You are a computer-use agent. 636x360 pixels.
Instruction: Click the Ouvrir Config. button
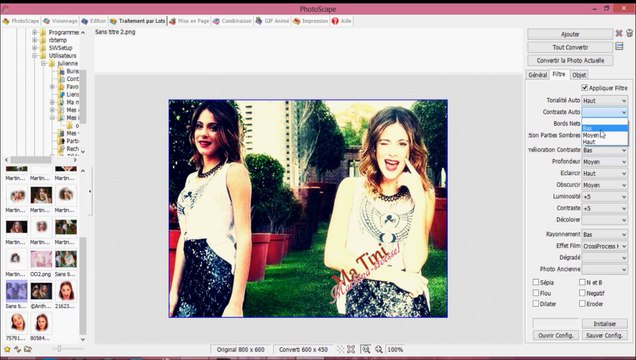555,335
